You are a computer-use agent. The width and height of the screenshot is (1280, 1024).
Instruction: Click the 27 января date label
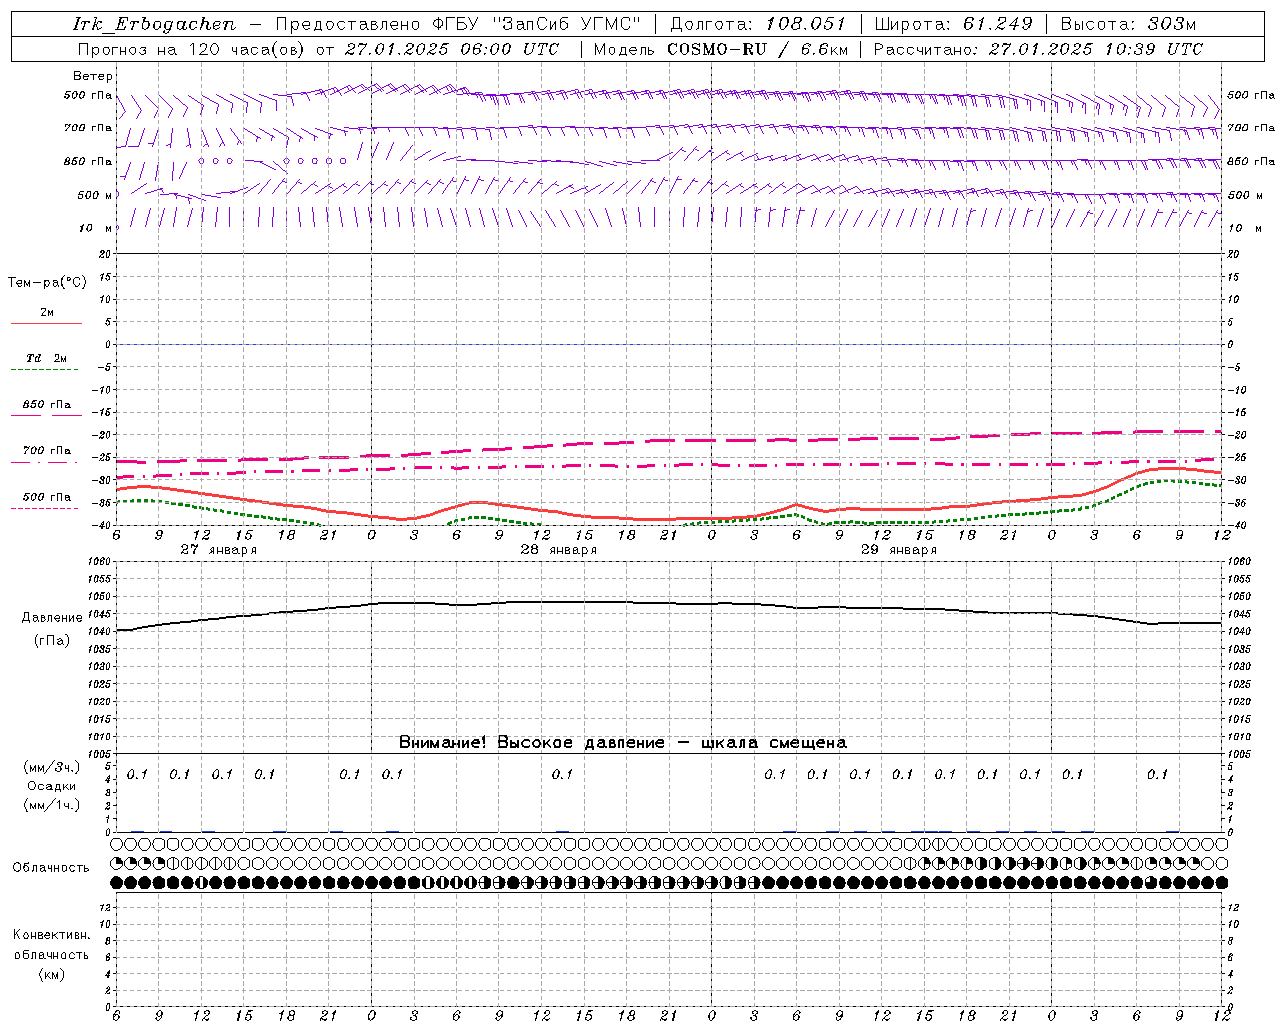point(219,550)
